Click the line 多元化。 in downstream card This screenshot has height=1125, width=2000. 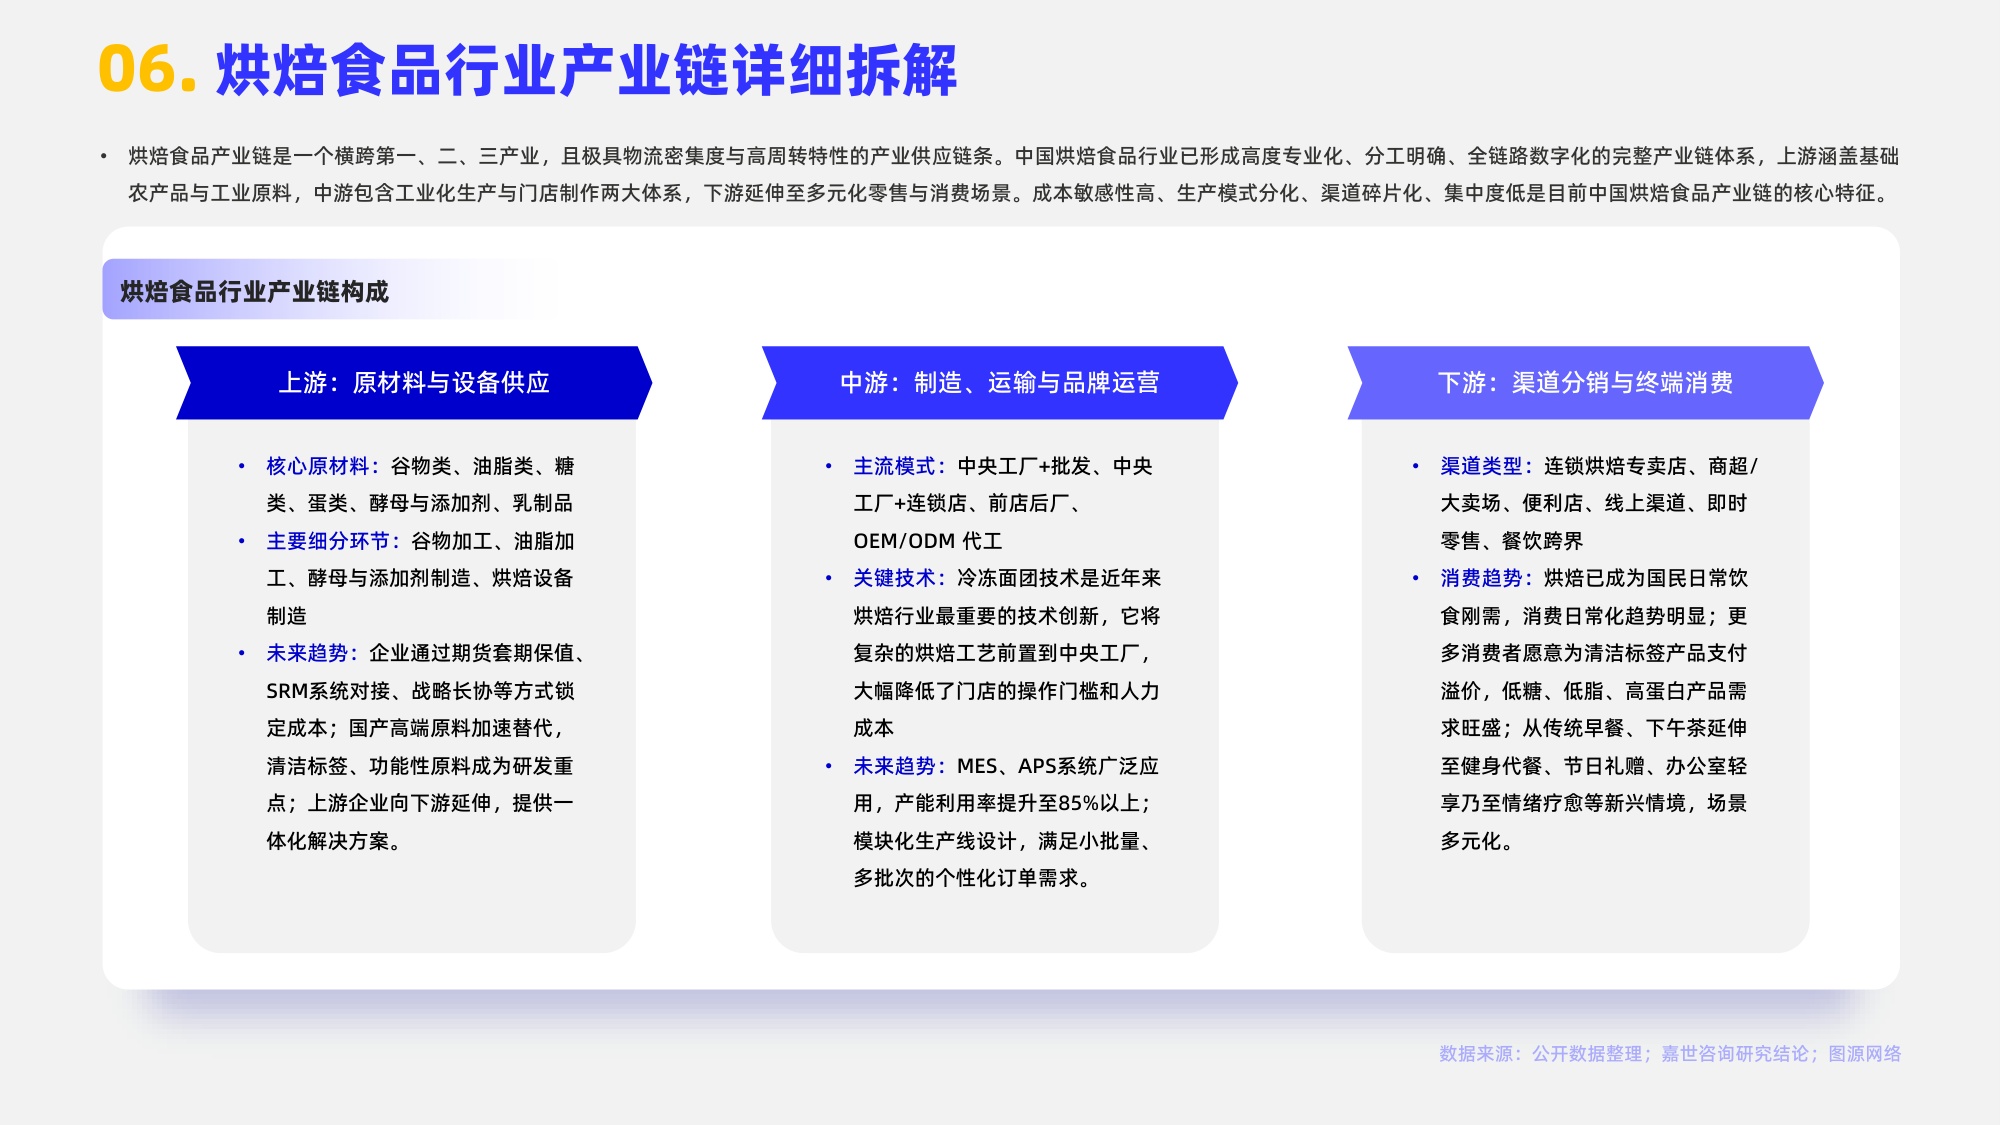1477,841
